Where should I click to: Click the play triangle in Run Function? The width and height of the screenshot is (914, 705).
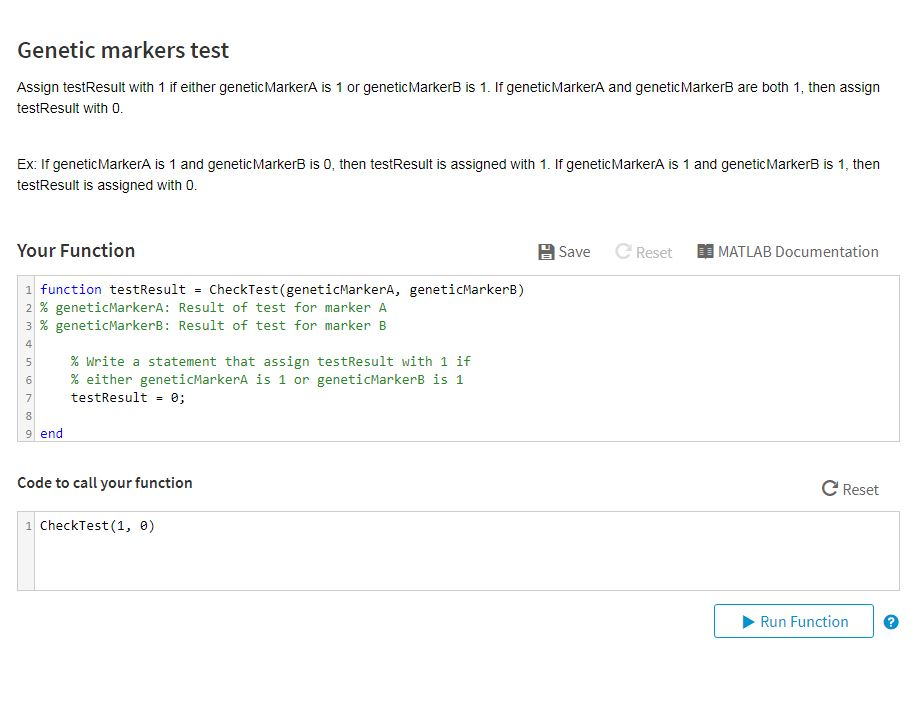pyautogui.click(x=748, y=622)
